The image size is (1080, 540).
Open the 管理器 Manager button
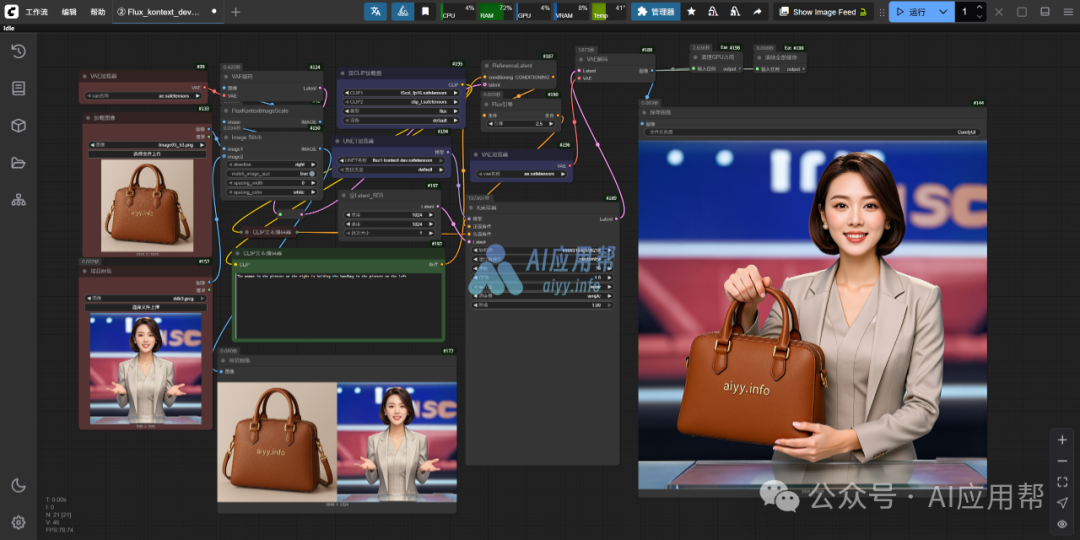coord(656,12)
